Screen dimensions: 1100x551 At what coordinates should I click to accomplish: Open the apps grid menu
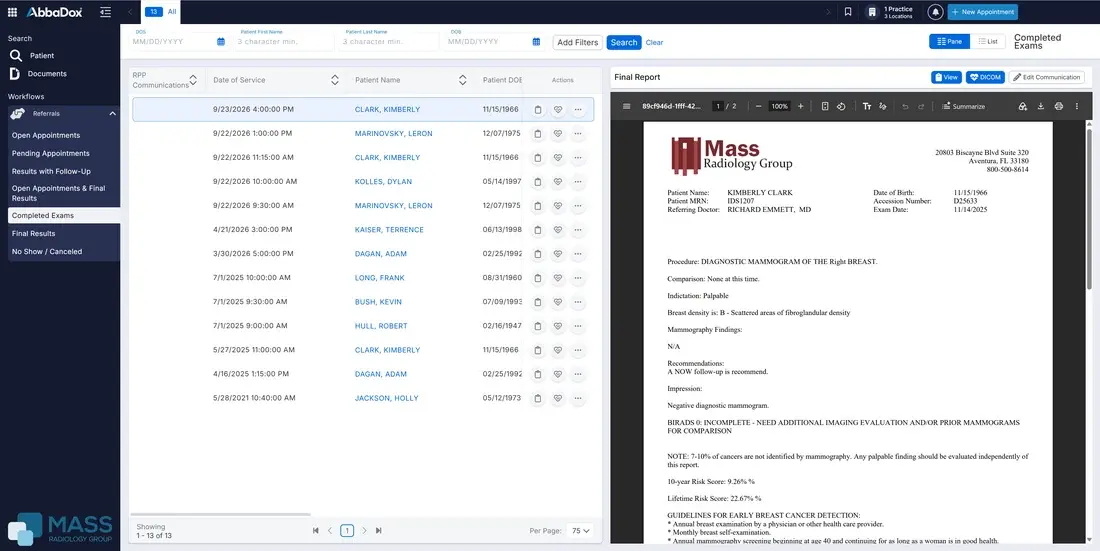pos(12,12)
